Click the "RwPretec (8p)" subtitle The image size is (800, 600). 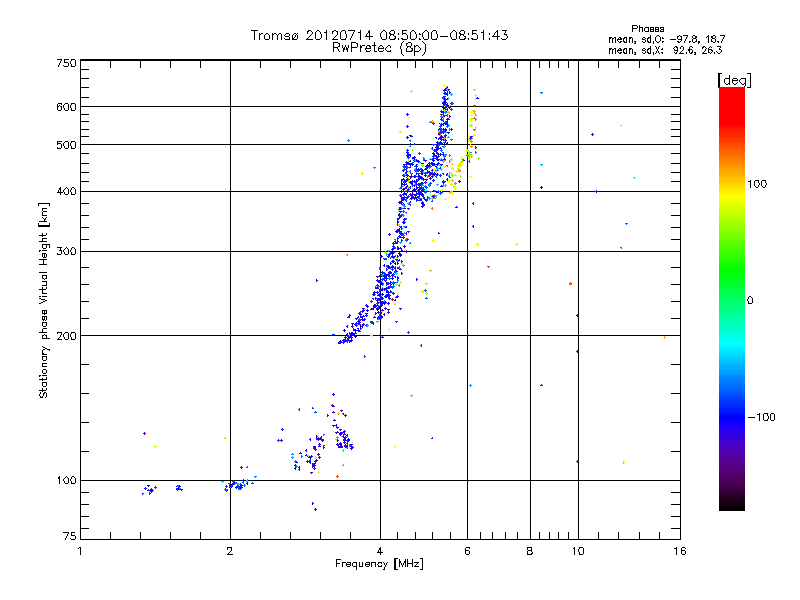click(x=379, y=48)
